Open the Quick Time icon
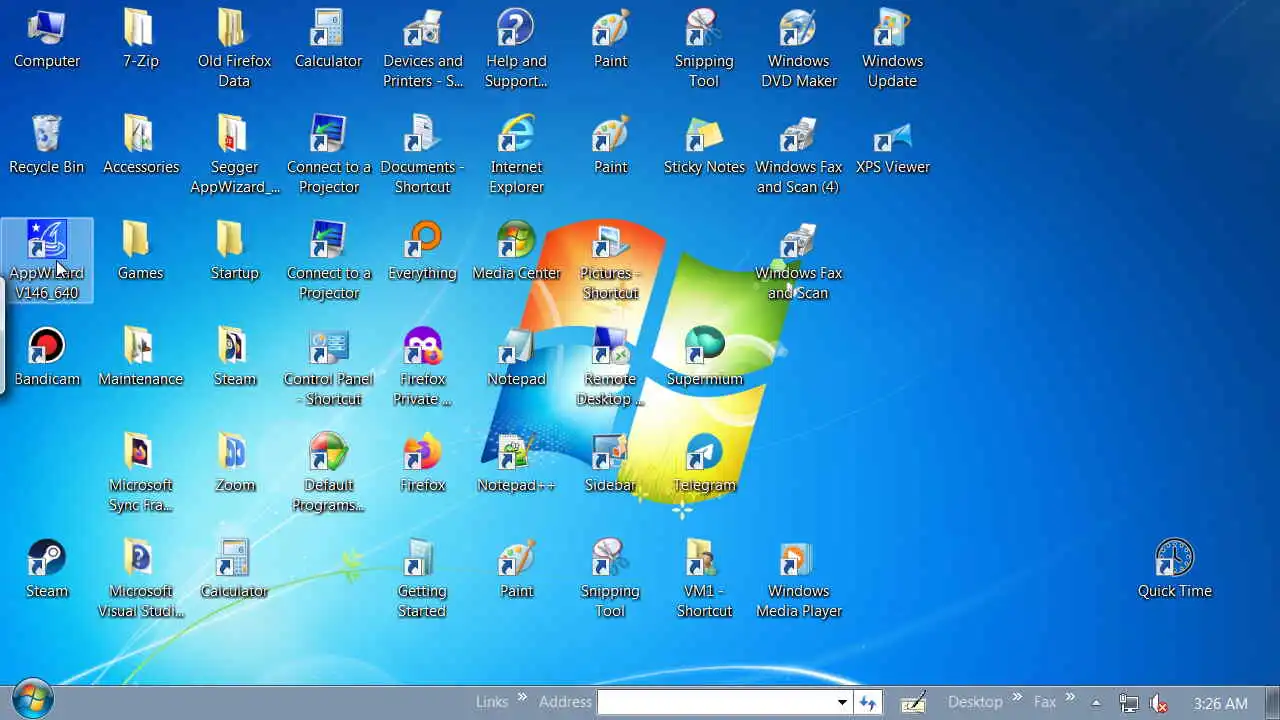The image size is (1280, 720). (x=1175, y=570)
